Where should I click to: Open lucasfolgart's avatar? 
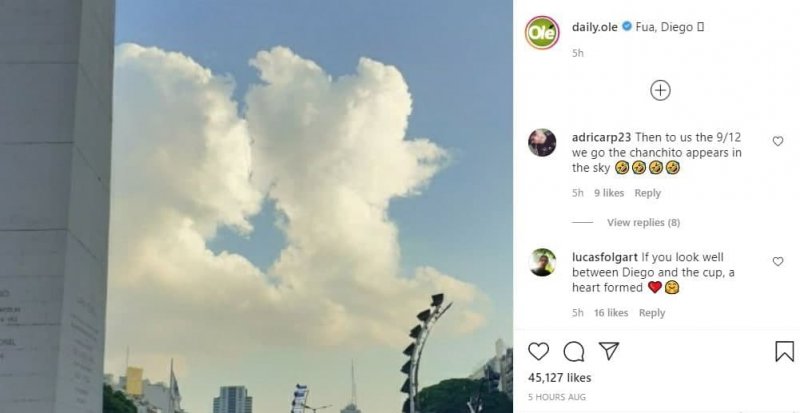click(542, 262)
